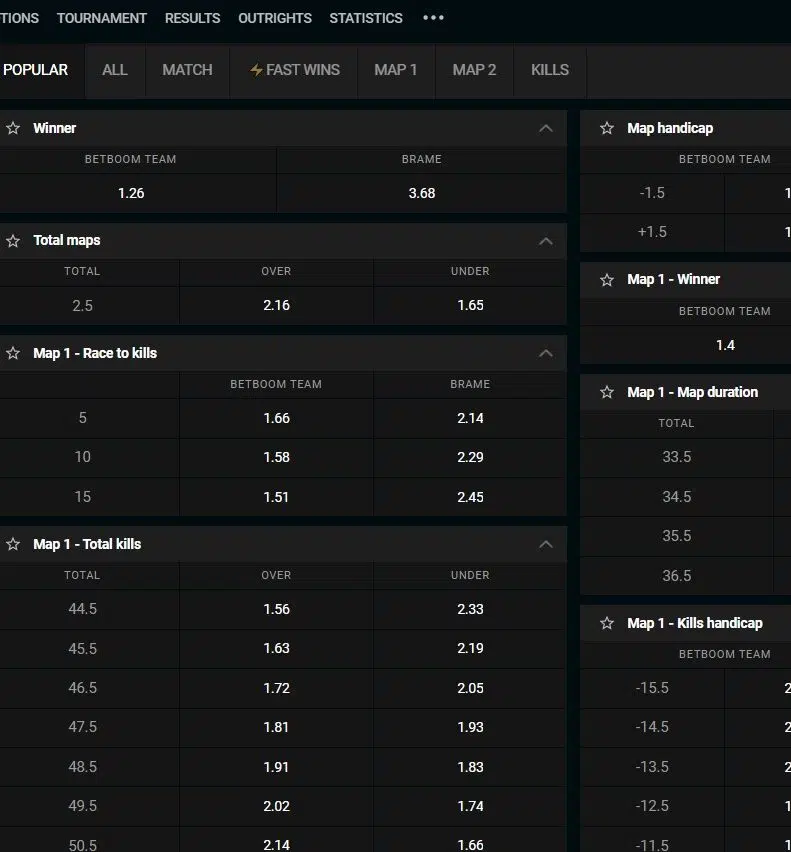Viewport: 791px width, 852px height.
Task: Open the three-dots more menu
Action: pyautogui.click(x=433, y=18)
